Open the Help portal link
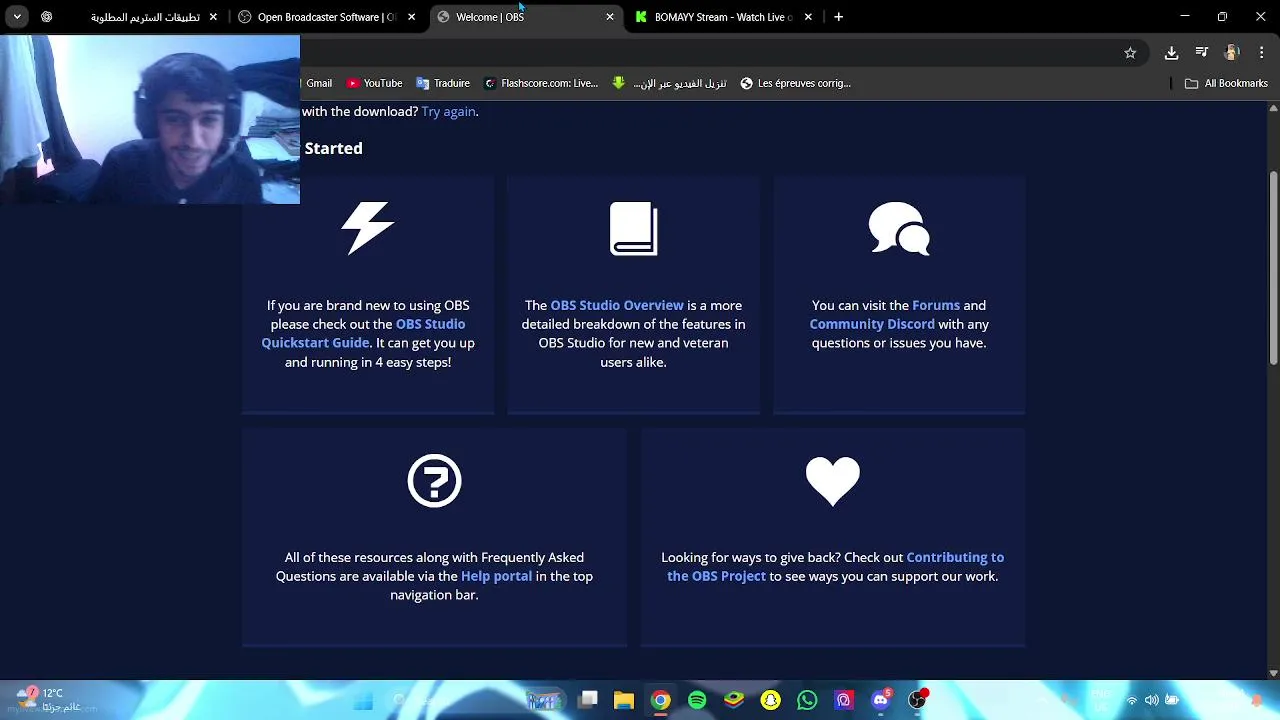 pyautogui.click(x=496, y=576)
